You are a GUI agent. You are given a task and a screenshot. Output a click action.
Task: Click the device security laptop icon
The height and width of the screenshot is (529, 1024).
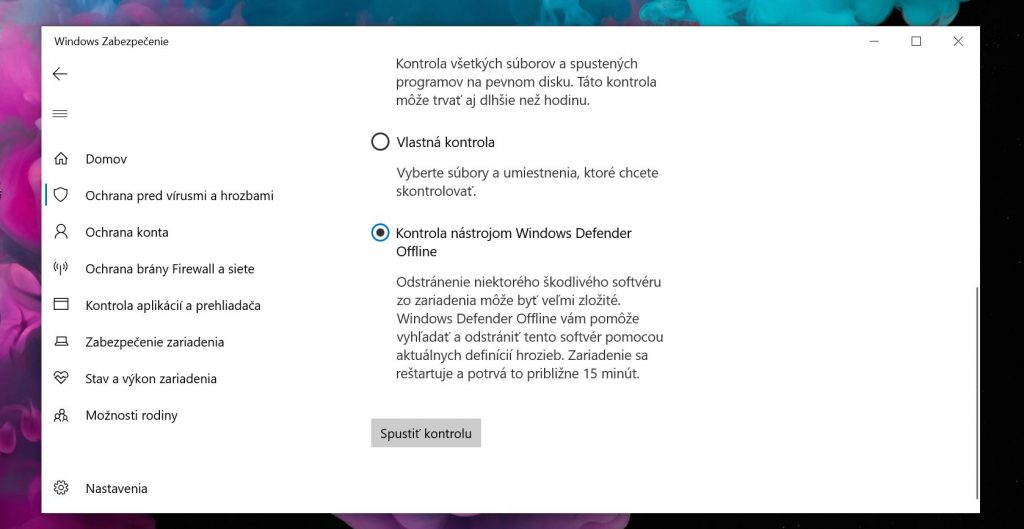61,341
